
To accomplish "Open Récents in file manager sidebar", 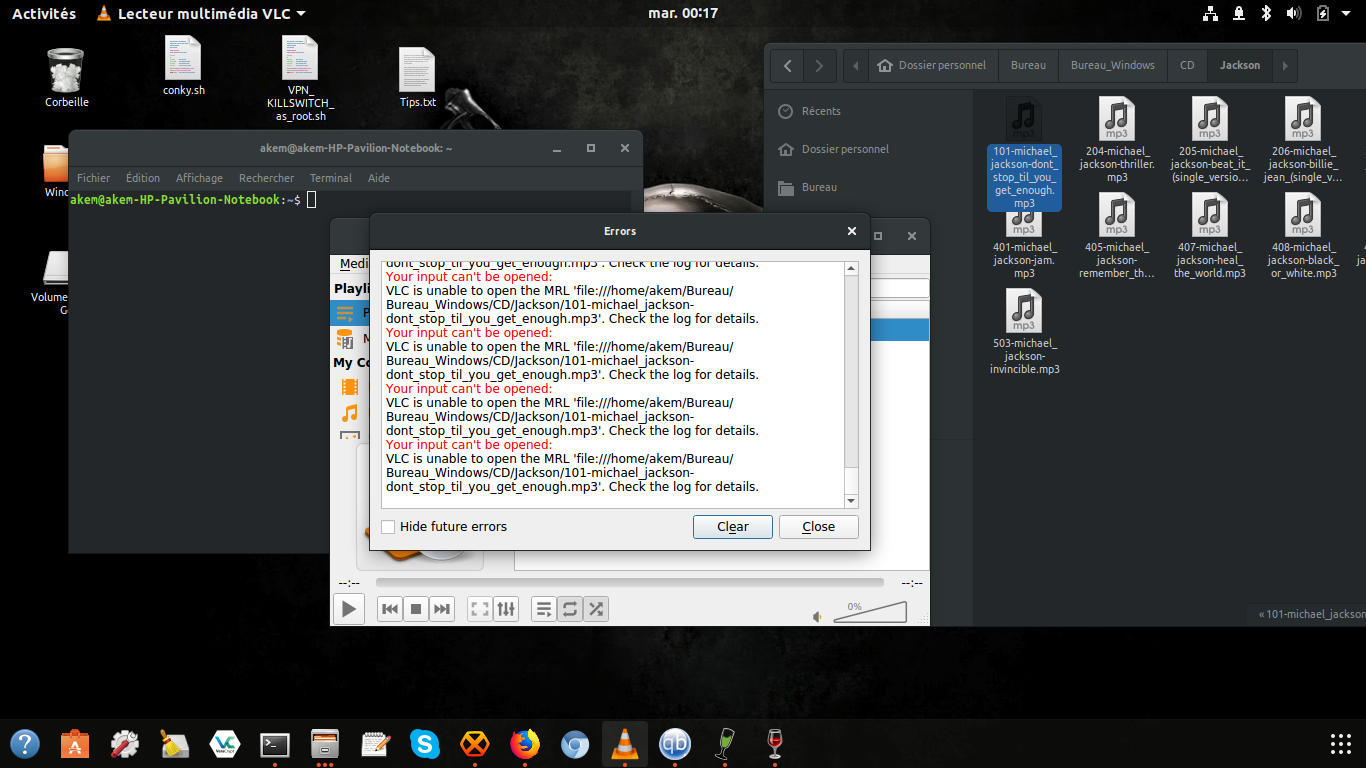I will coord(868,111).
